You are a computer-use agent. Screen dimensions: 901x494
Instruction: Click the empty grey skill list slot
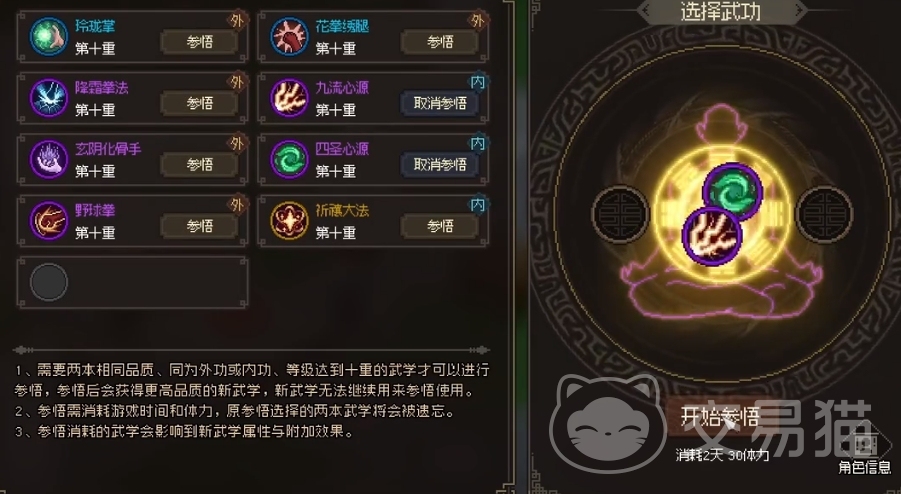coord(49,282)
